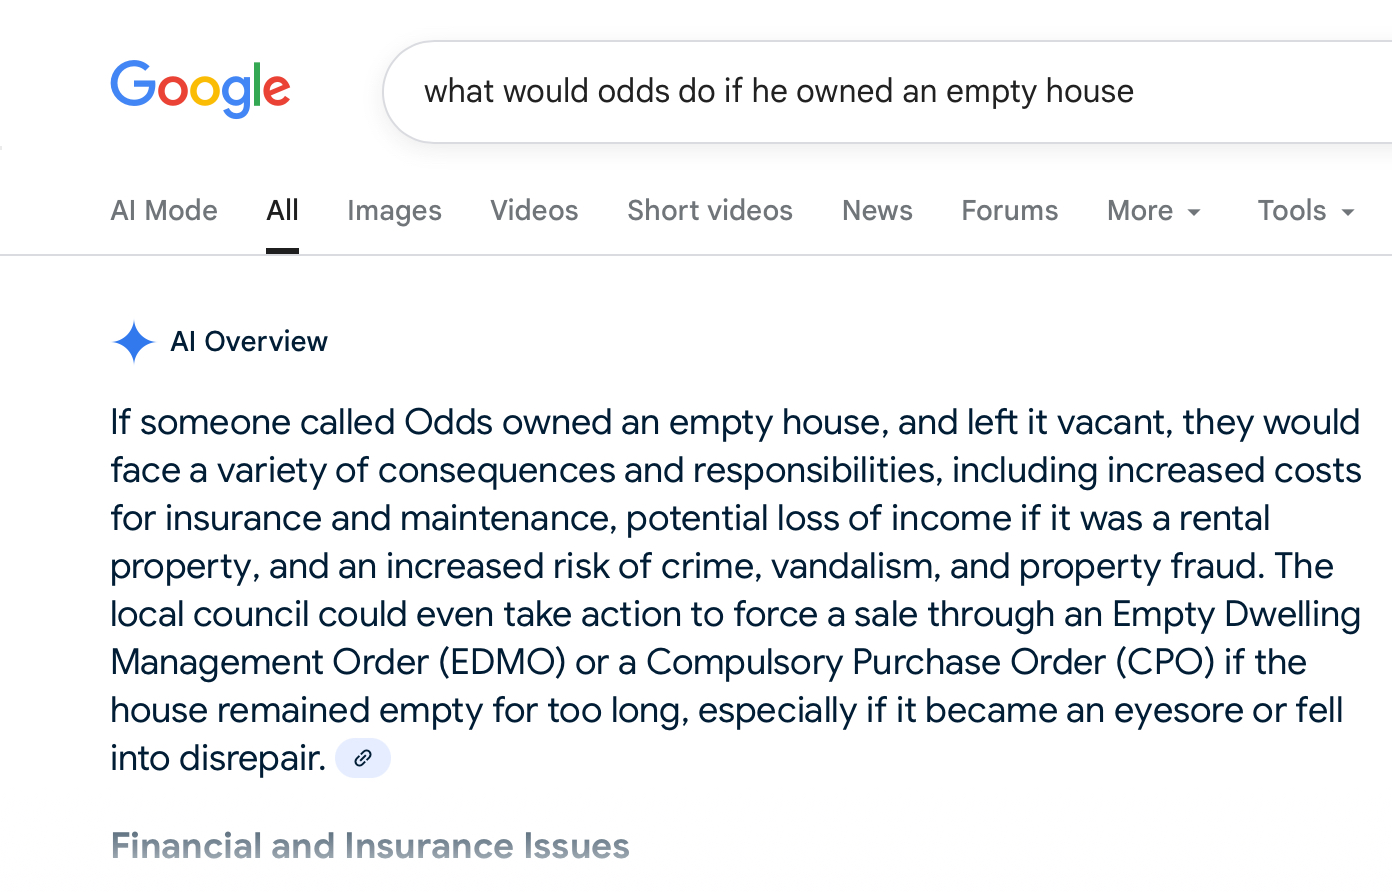Viewport: 1392px width, 892px height.
Task: Switch to the News tab
Action: coord(877,211)
